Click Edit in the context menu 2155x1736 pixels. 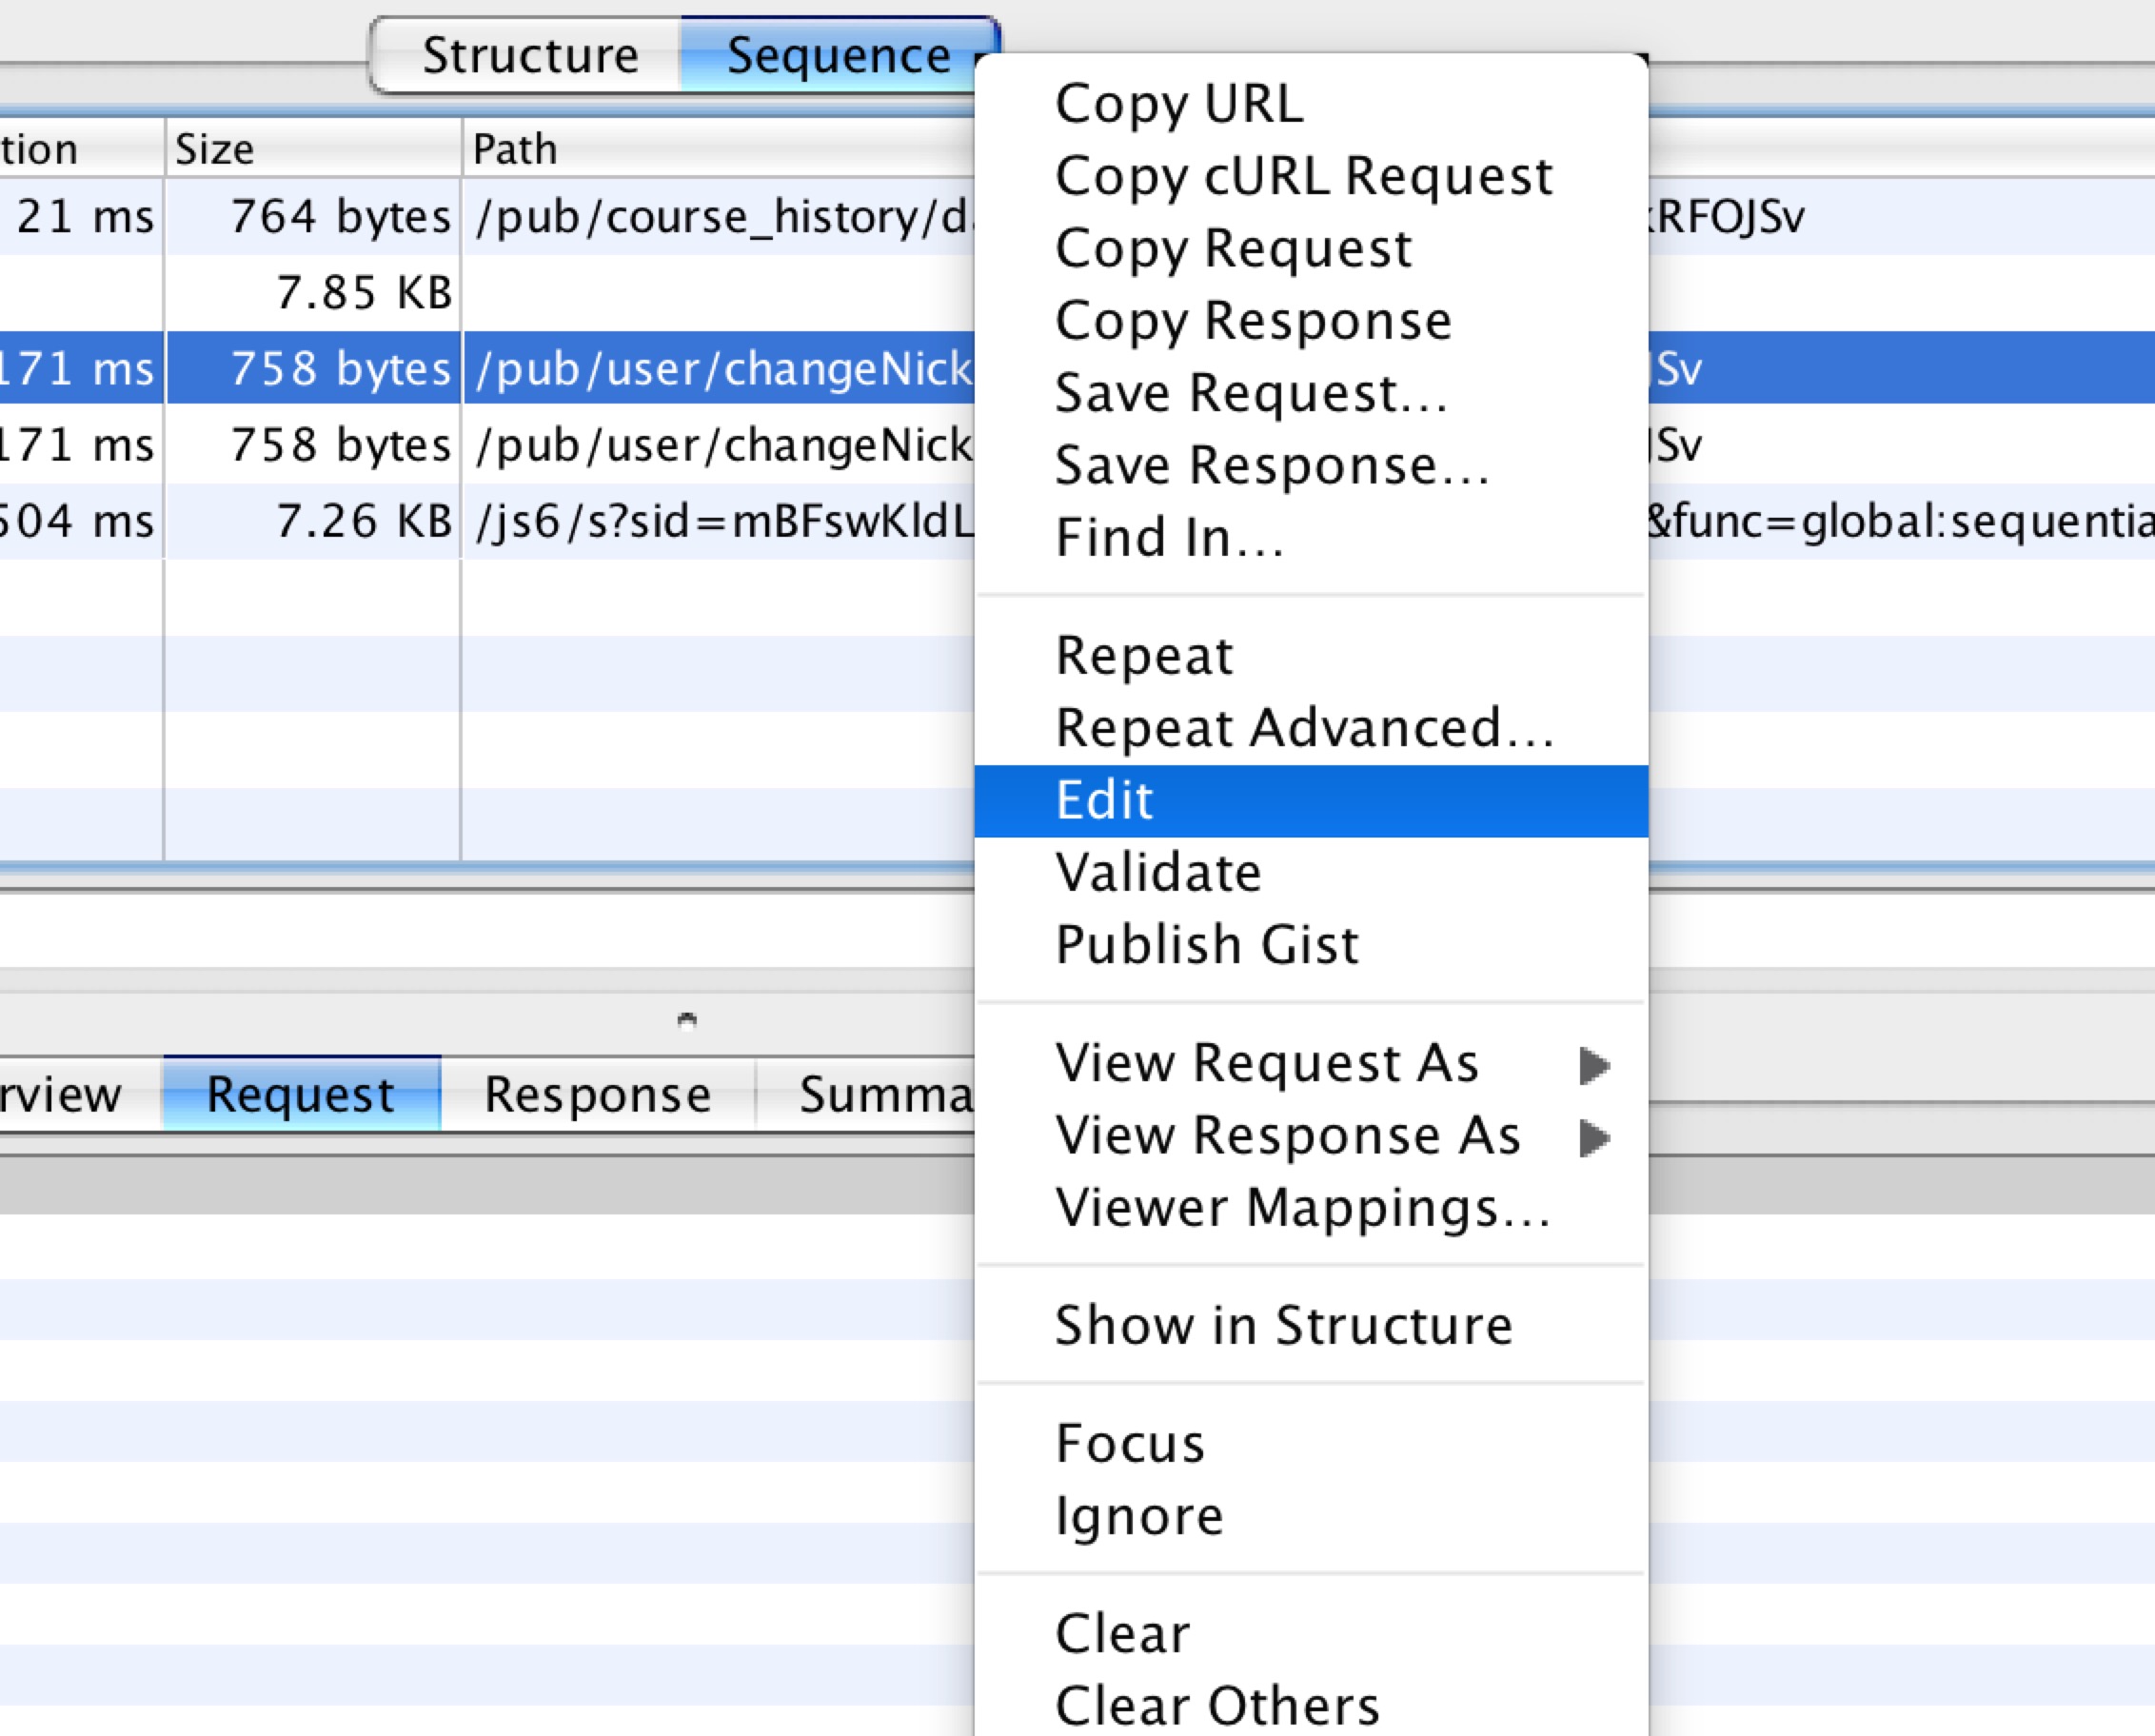(x=1105, y=801)
